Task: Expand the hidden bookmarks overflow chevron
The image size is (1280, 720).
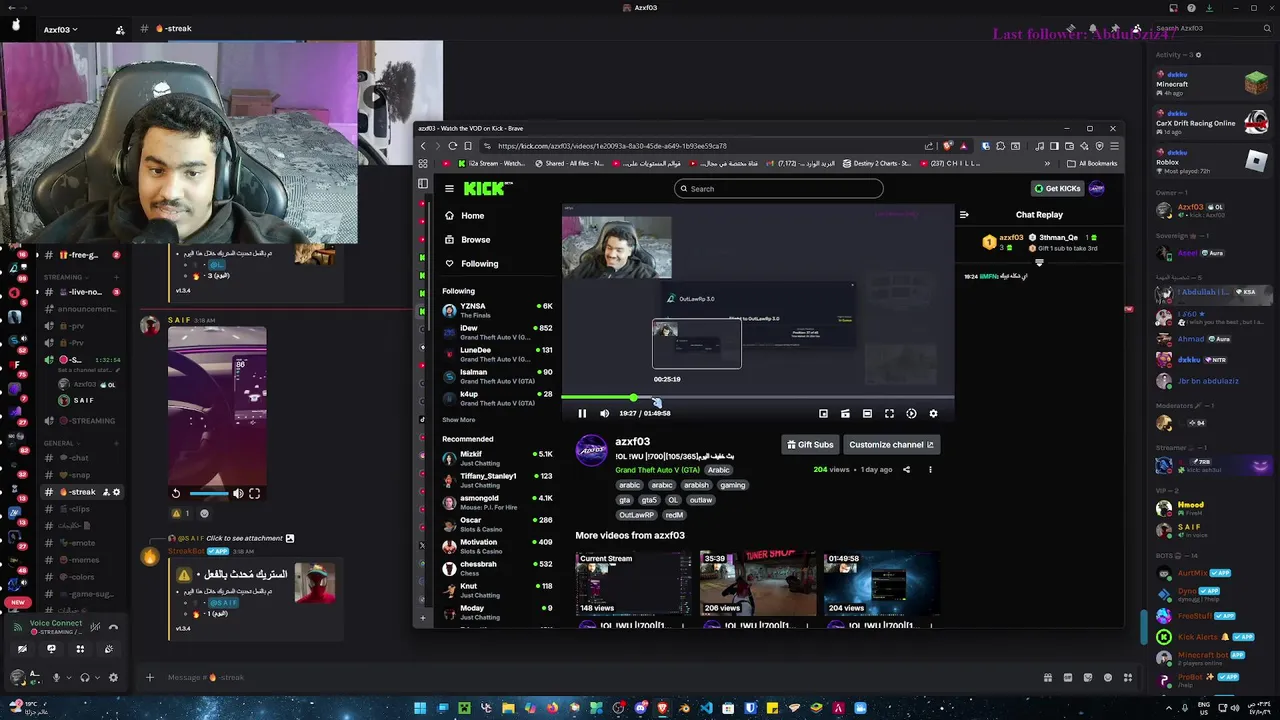Action: (1047, 163)
